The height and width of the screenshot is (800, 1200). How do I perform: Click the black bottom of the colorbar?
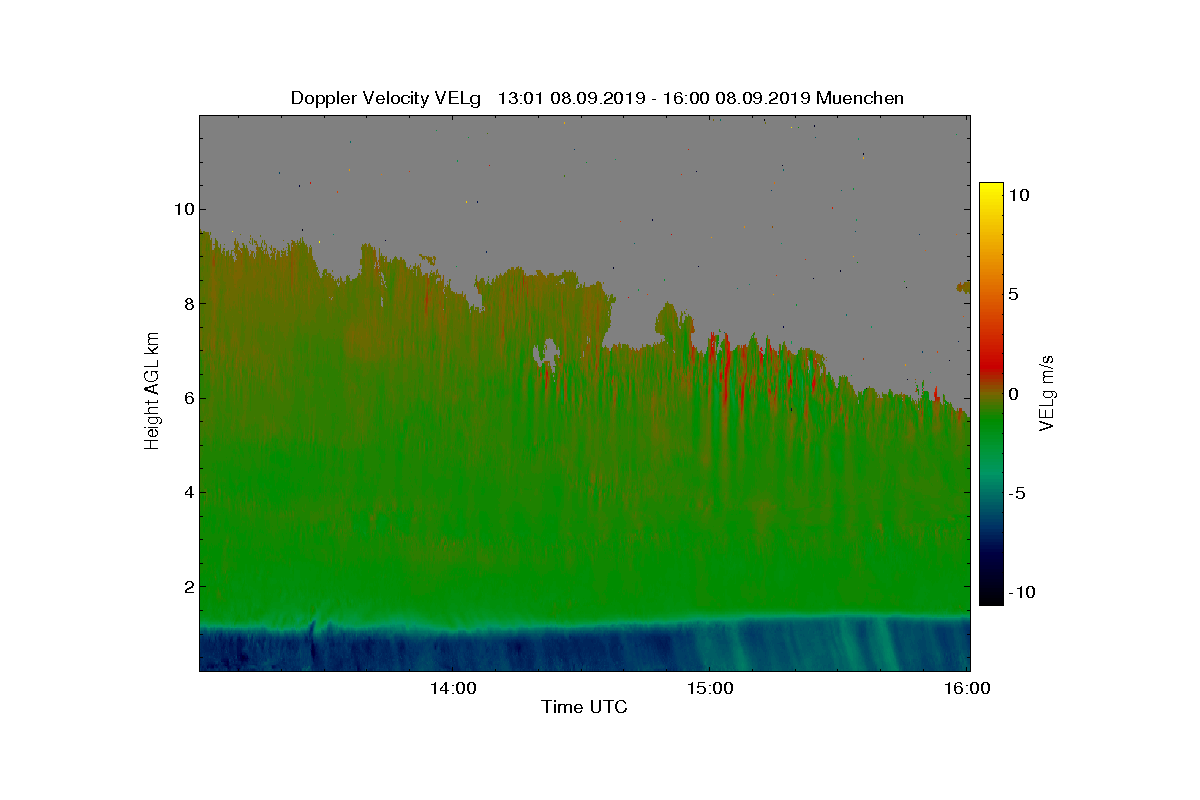click(991, 597)
